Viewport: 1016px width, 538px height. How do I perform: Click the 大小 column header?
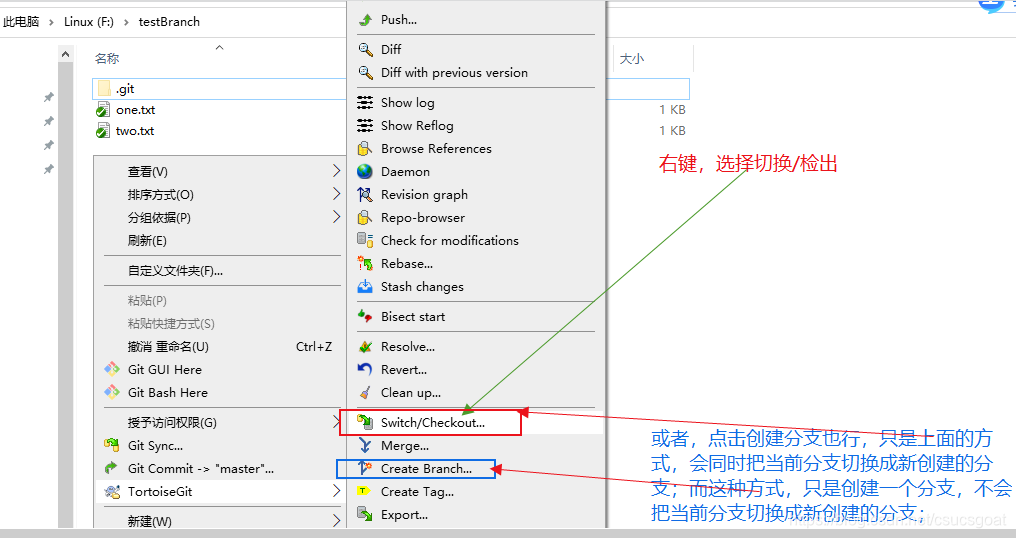632,58
